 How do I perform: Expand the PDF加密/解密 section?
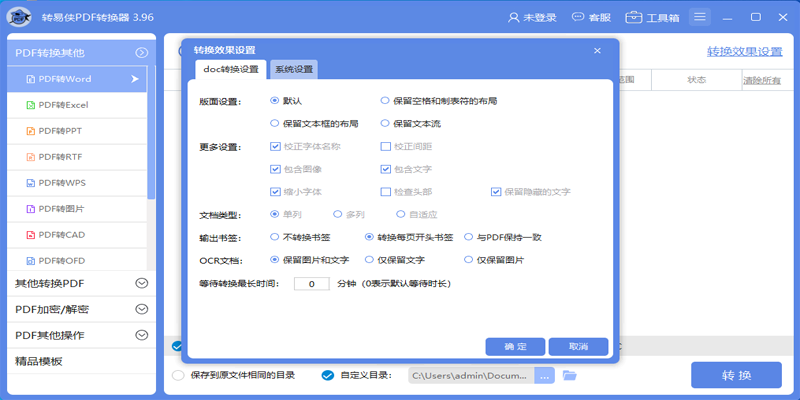click(141, 309)
